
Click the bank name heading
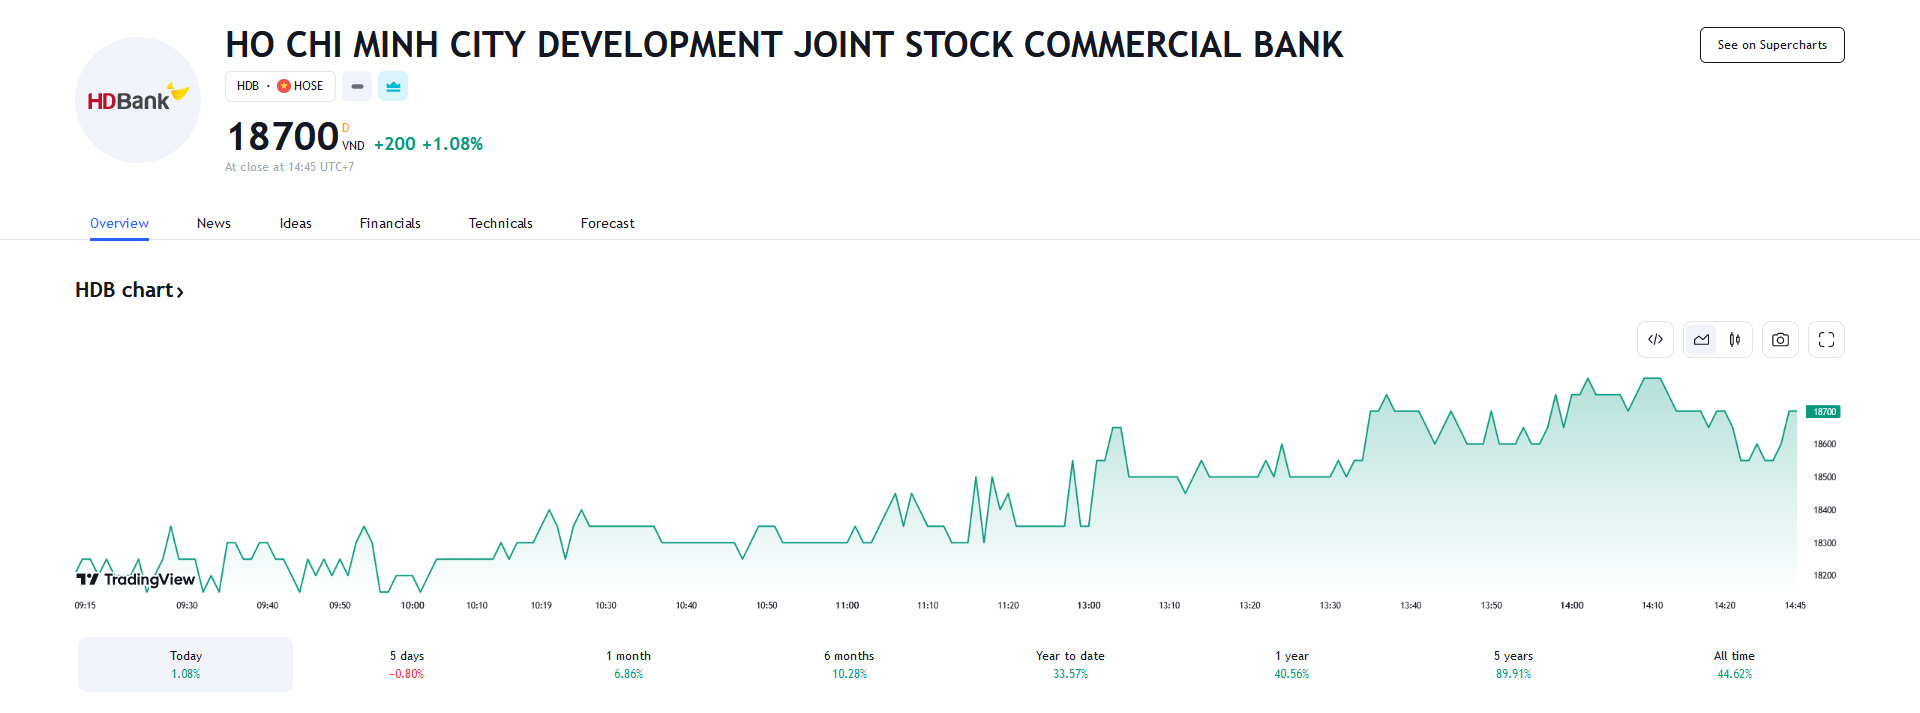tap(784, 45)
